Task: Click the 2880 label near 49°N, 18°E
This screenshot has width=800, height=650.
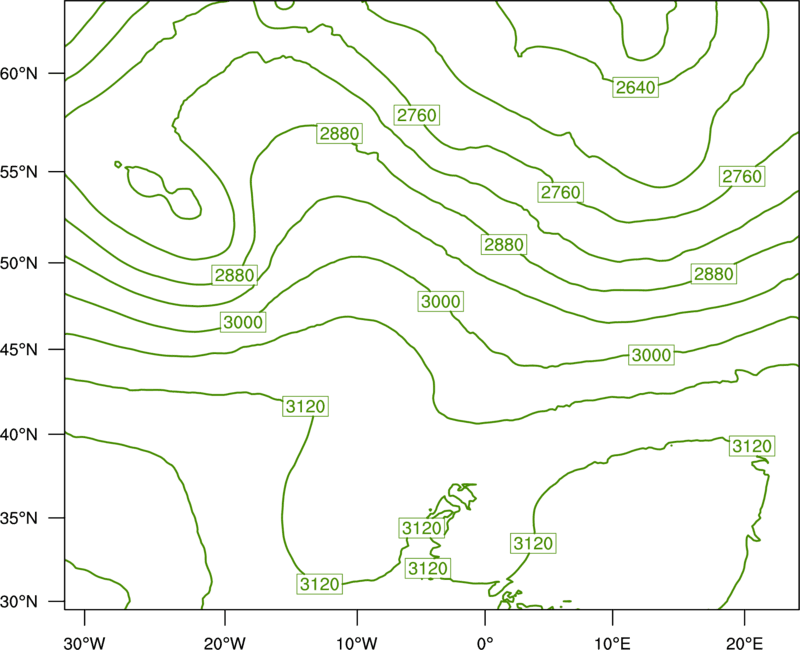Action: point(714,274)
